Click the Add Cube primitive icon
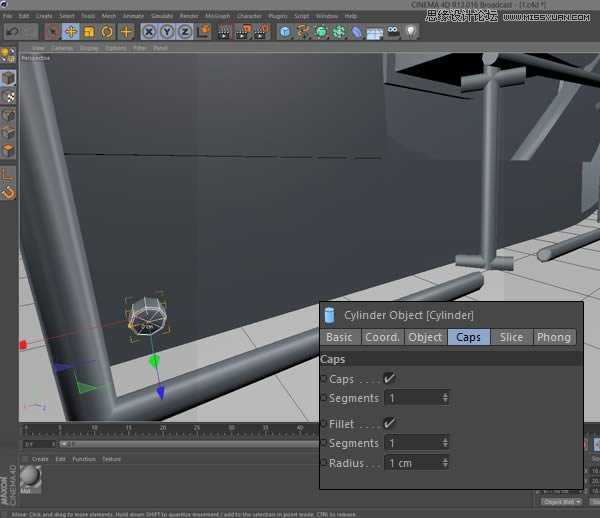This screenshot has width=600, height=518. tap(285, 32)
